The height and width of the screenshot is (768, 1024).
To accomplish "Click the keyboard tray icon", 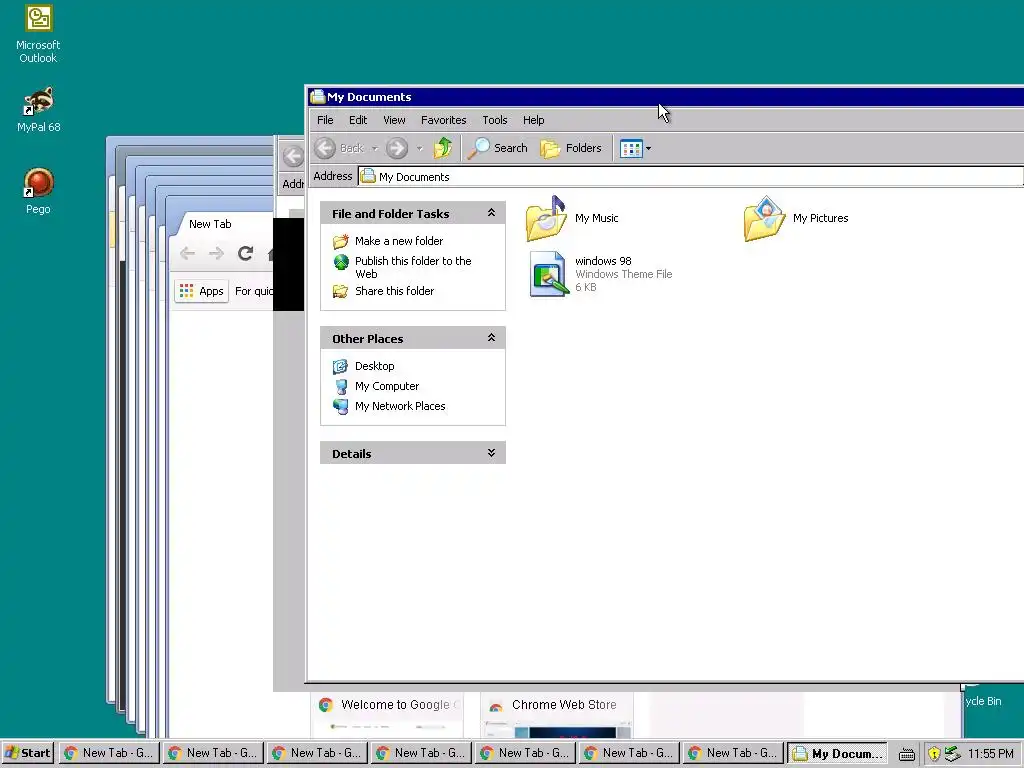I will [x=906, y=754].
